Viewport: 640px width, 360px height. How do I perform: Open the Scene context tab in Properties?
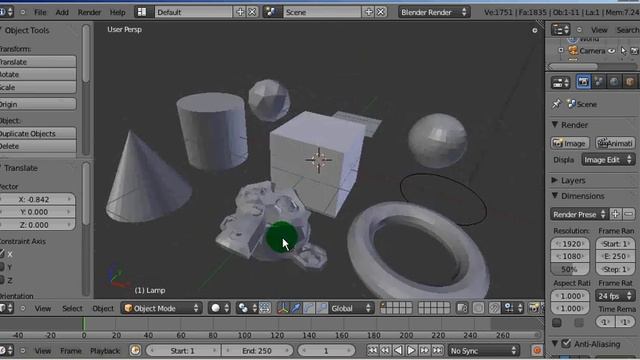(599, 82)
